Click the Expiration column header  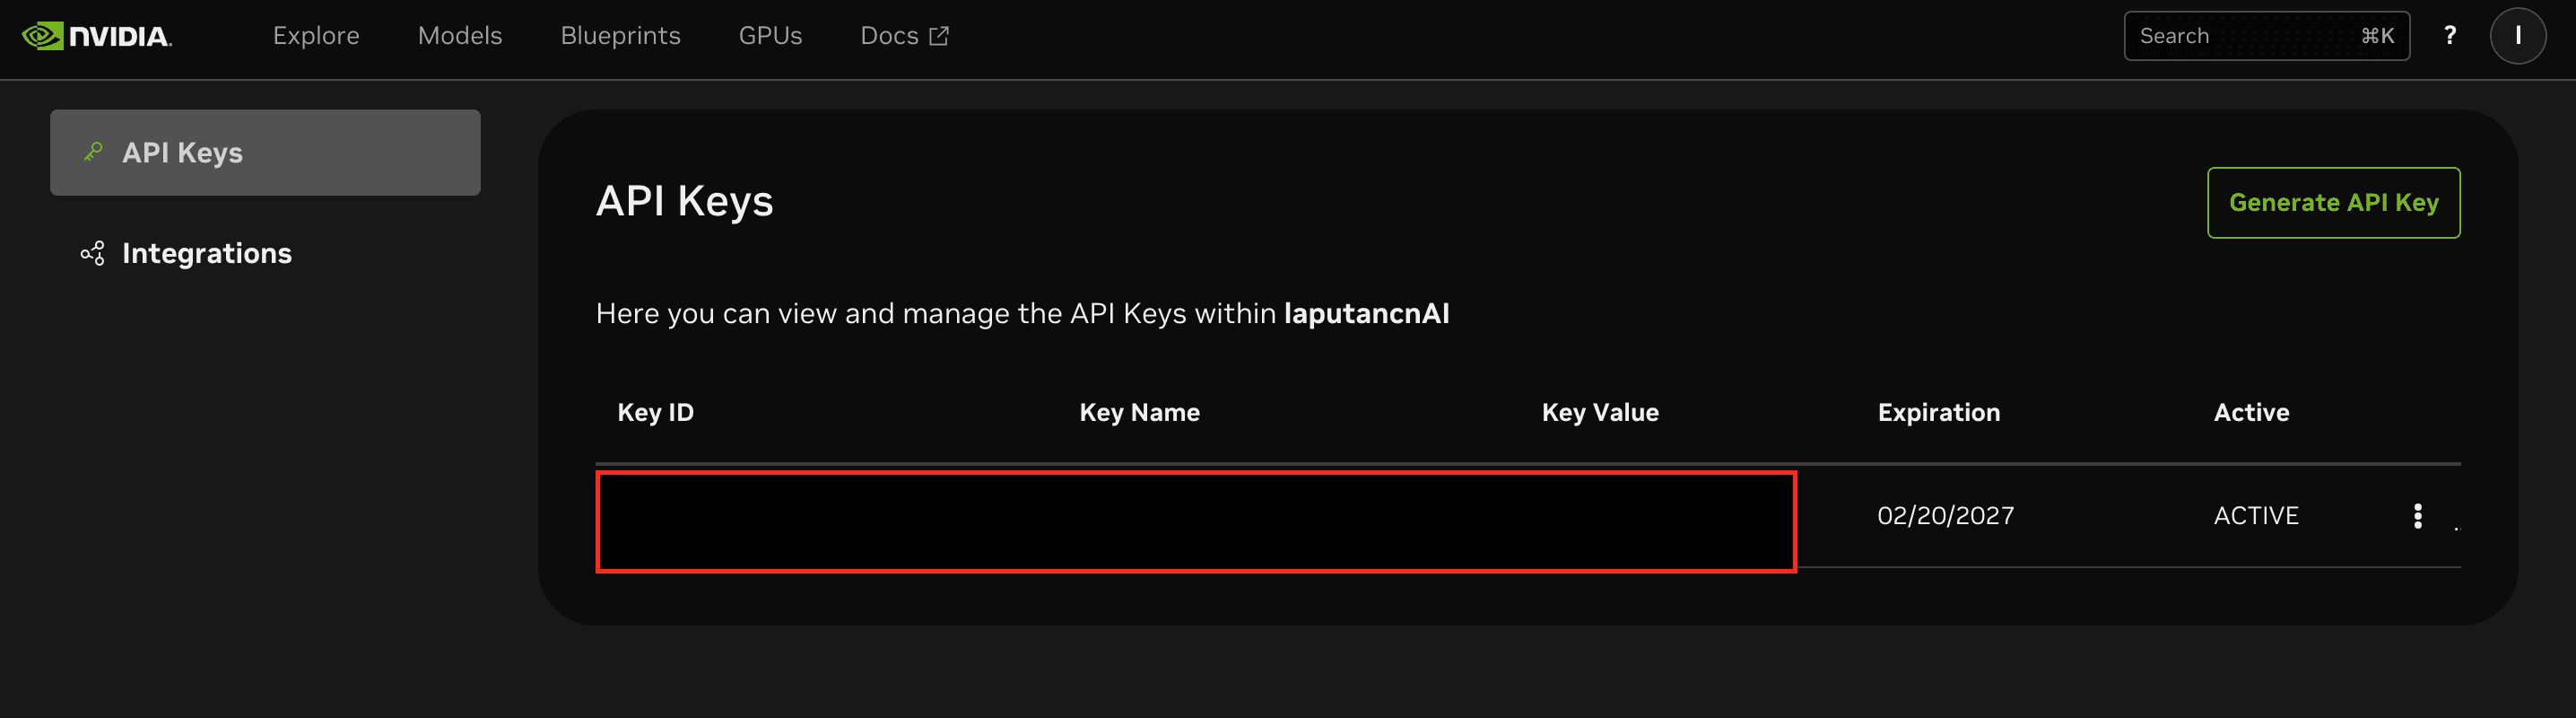click(1938, 411)
